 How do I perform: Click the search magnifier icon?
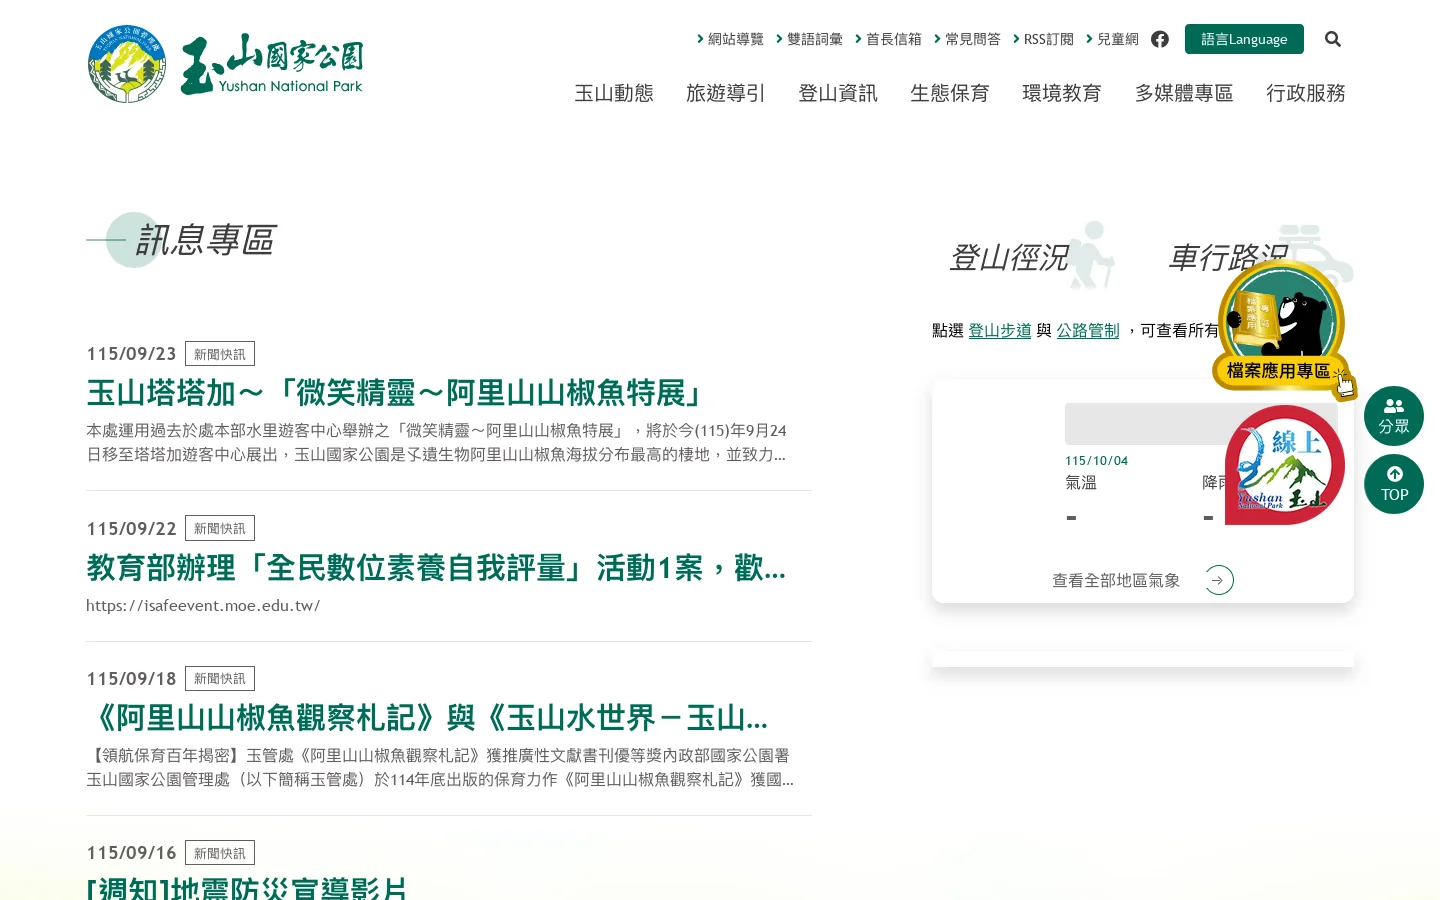(1333, 39)
